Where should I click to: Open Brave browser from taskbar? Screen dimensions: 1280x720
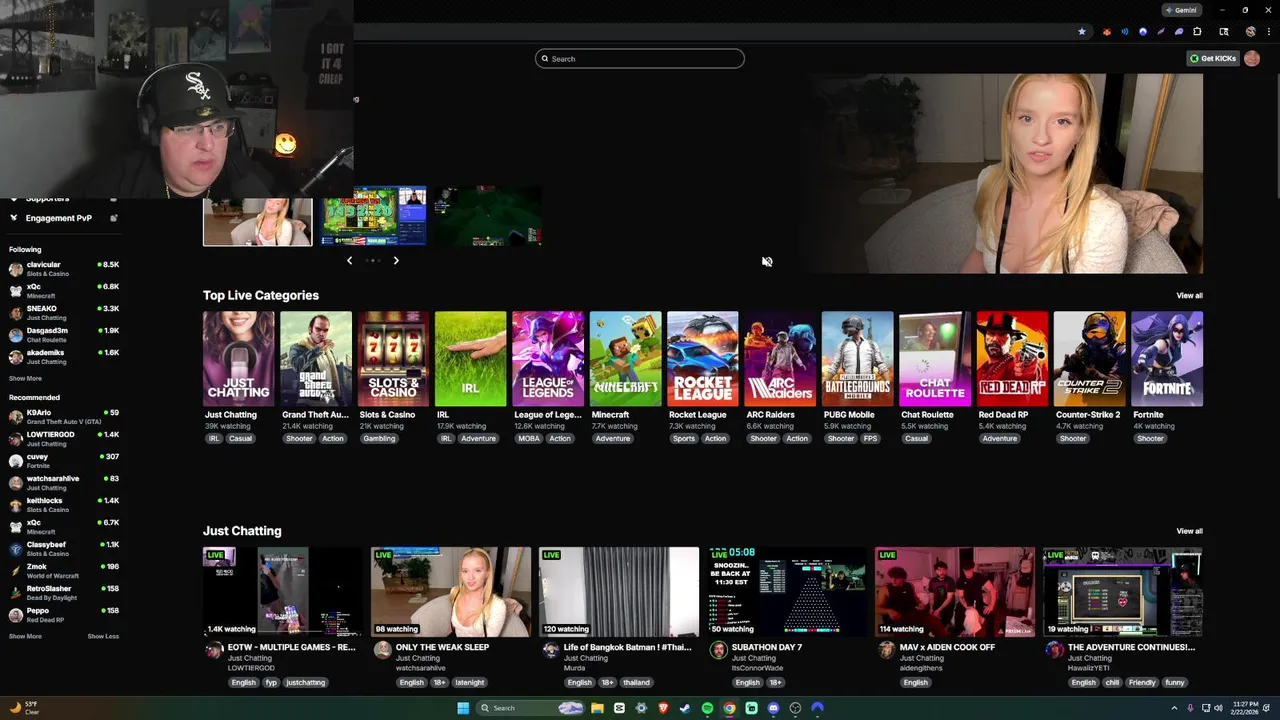663,708
